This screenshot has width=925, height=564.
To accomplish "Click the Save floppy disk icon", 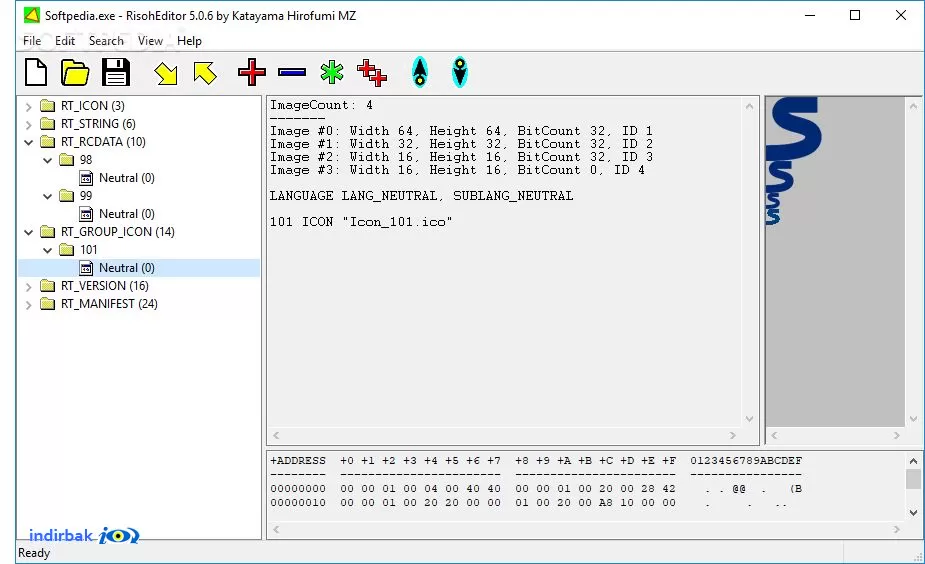I will tap(116, 73).
